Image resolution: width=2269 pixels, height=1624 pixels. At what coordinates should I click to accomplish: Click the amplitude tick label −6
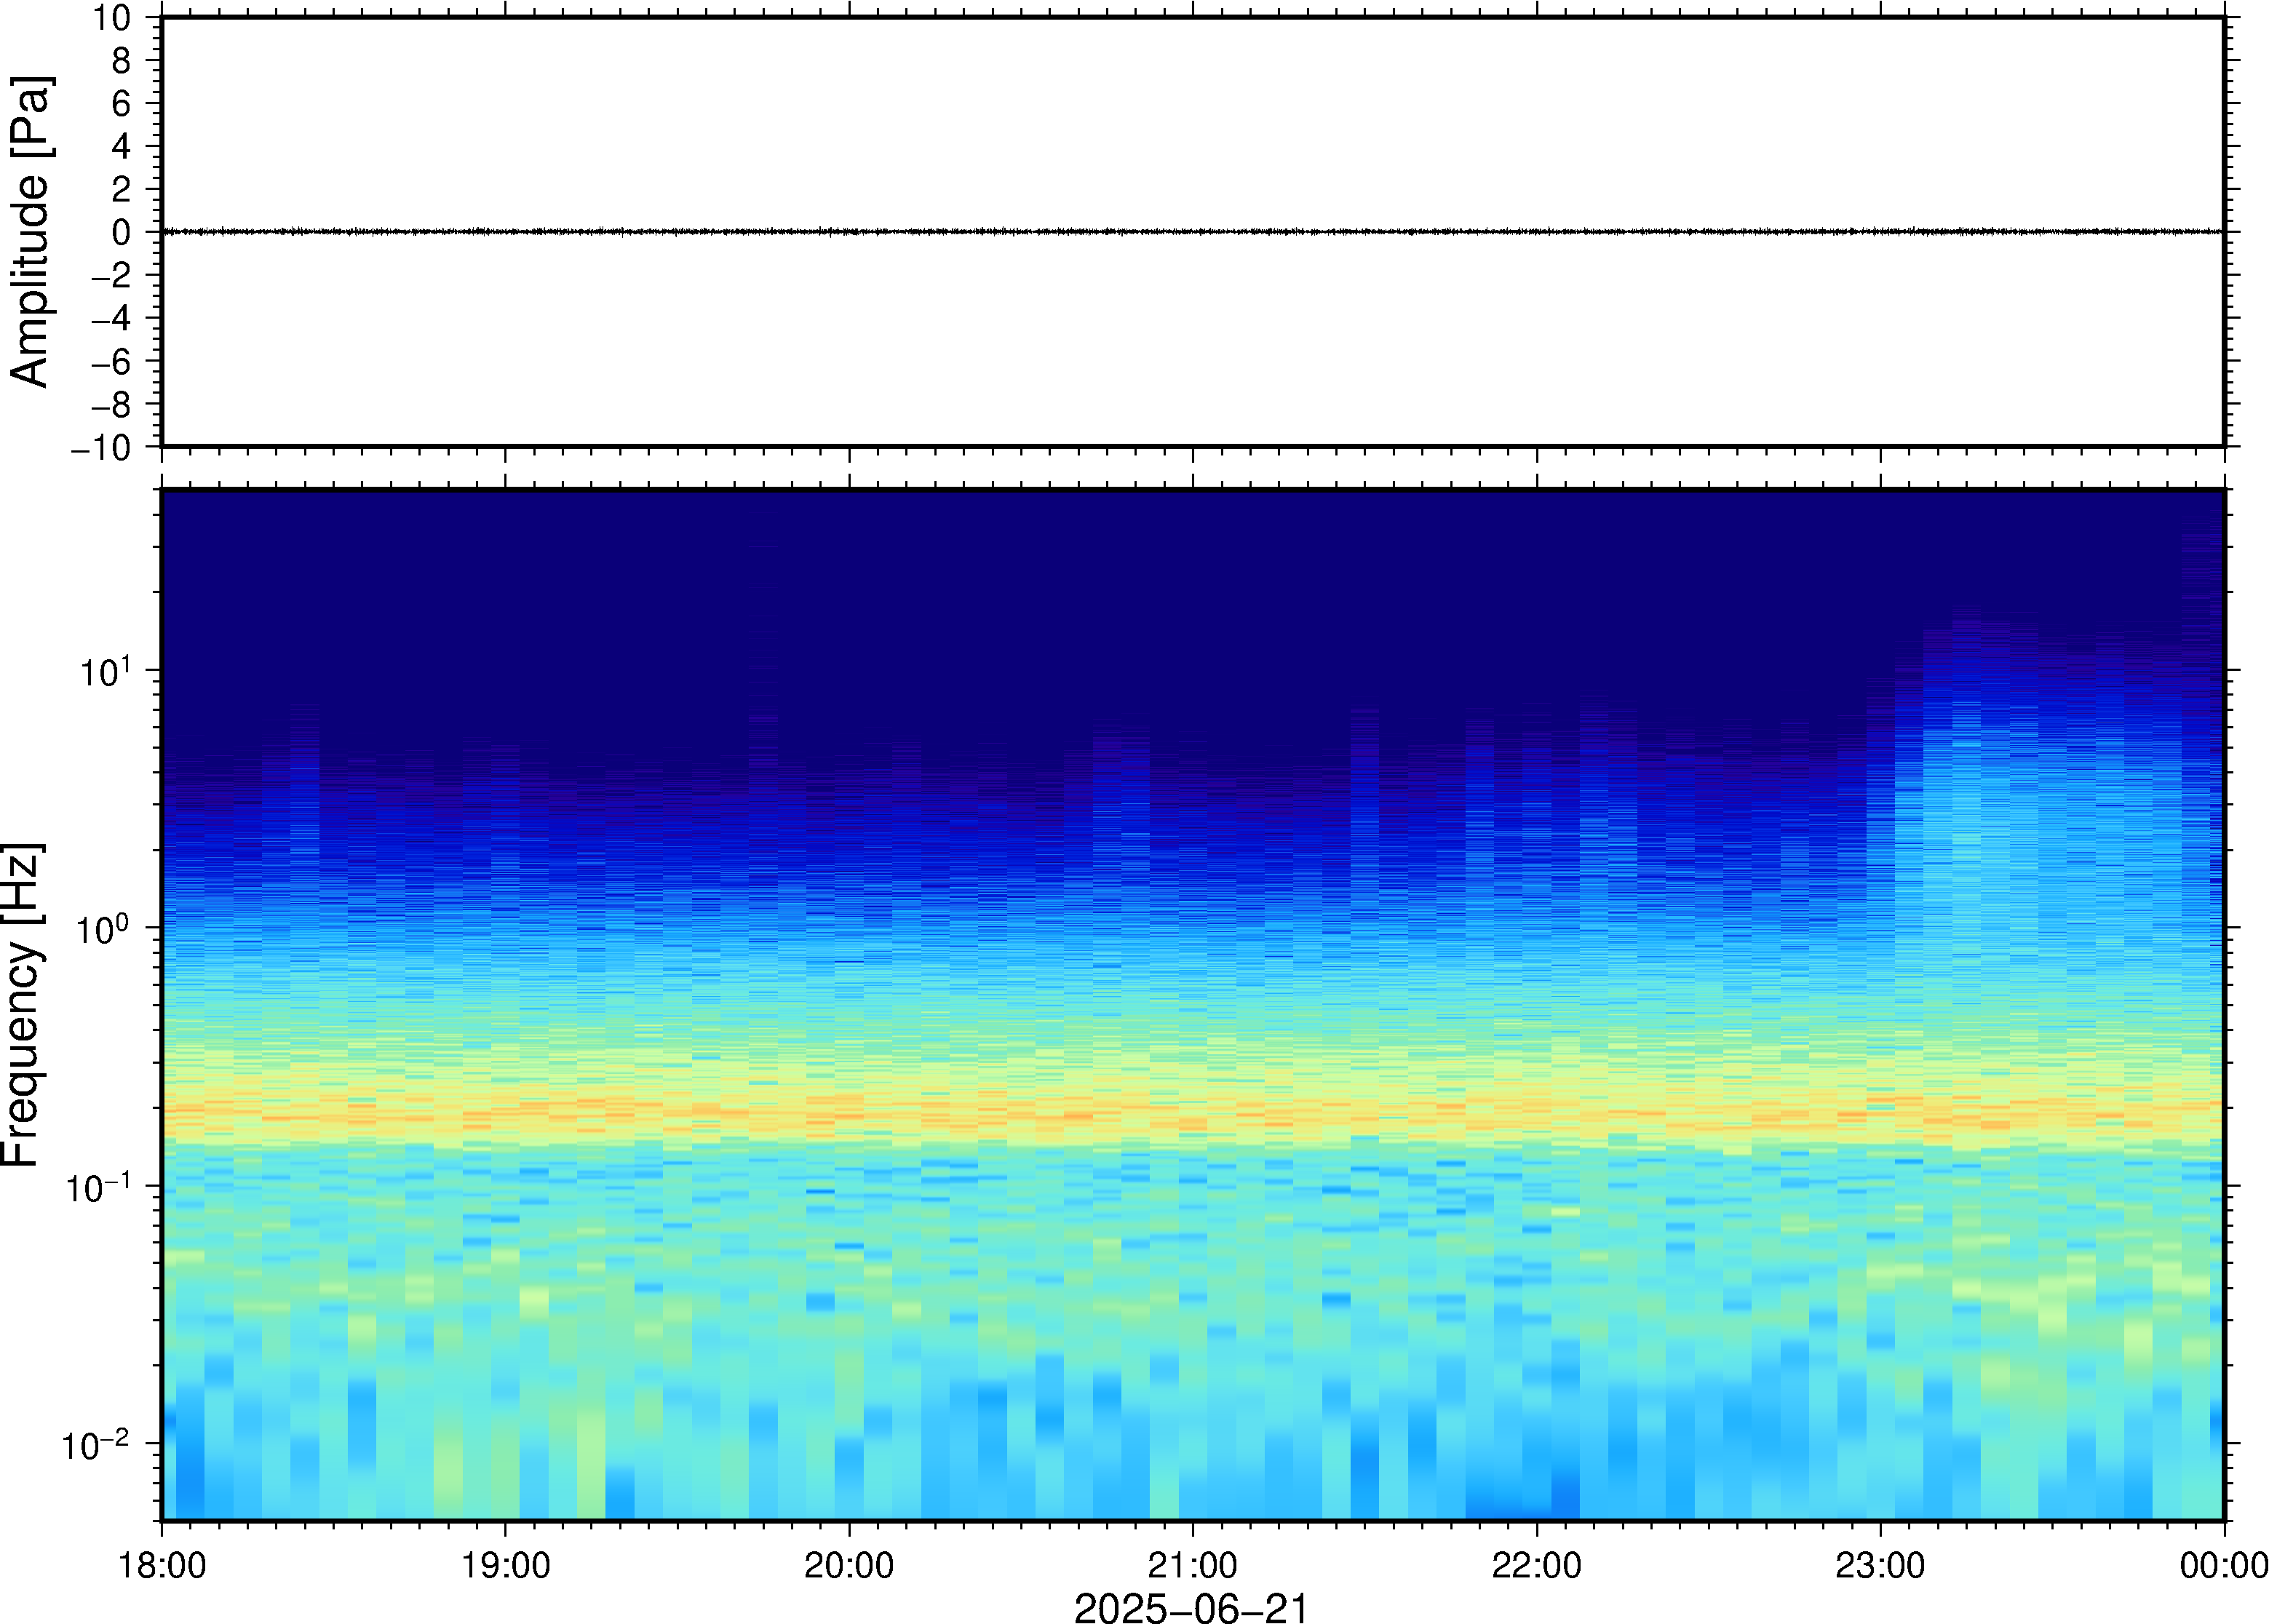(x=111, y=361)
